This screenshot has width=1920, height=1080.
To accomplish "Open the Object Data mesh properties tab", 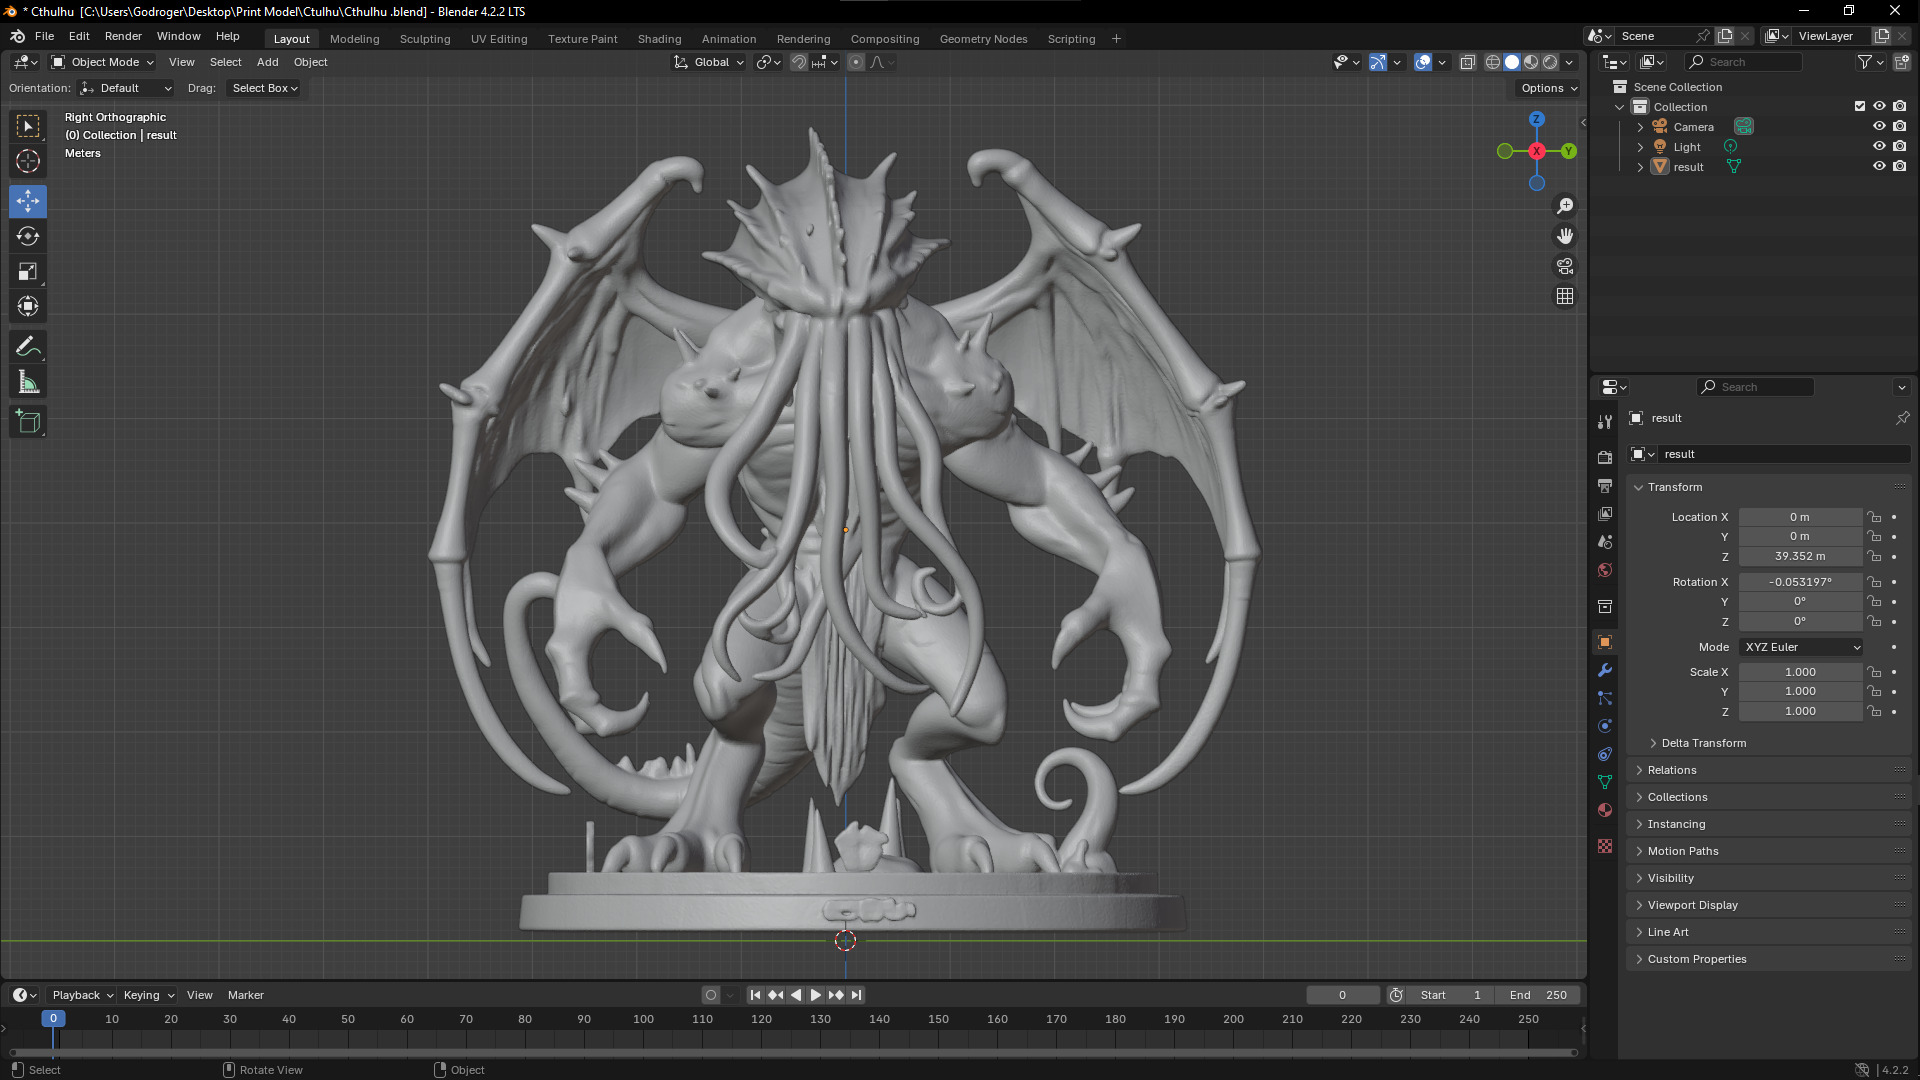I will coord(1605,782).
